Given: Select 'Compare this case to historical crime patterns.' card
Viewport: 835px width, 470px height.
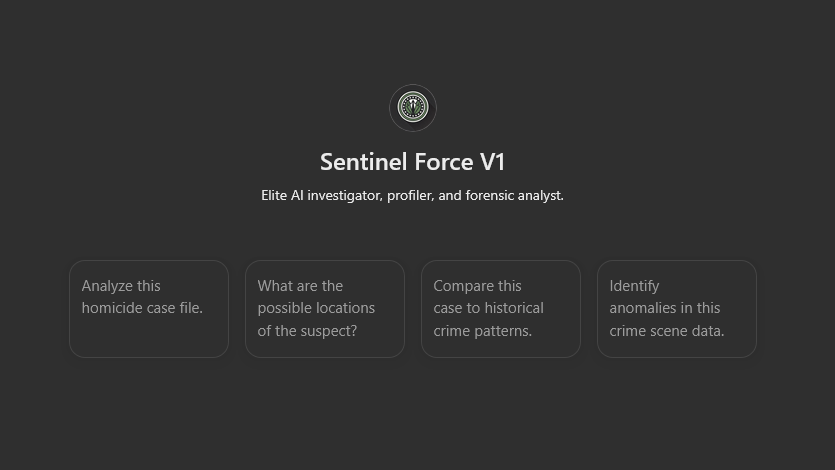Looking at the screenshot, I should click(501, 309).
